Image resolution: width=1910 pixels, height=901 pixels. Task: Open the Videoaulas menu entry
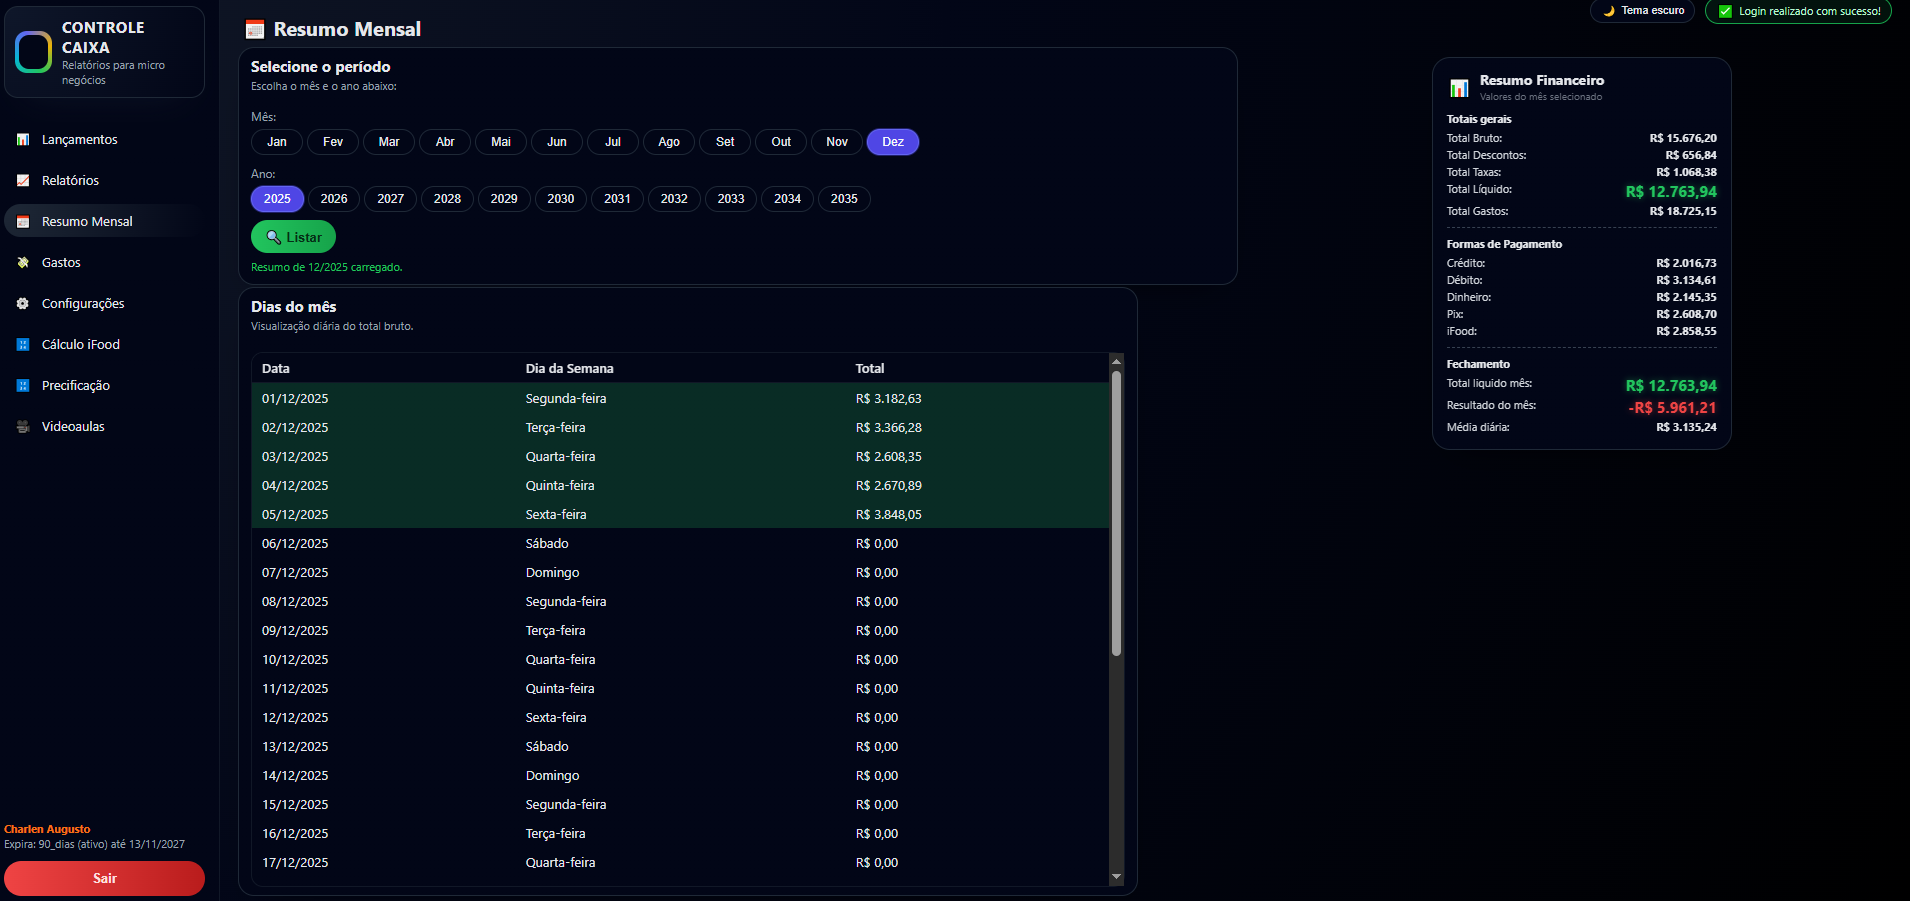coord(73,427)
